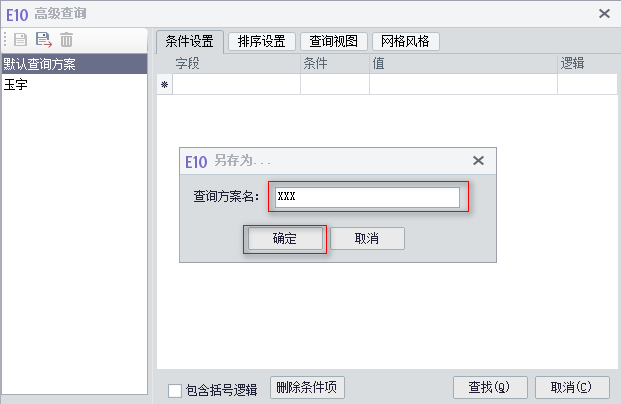Click the save-as scheme icon

pyautogui.click(x=43, y=40)
